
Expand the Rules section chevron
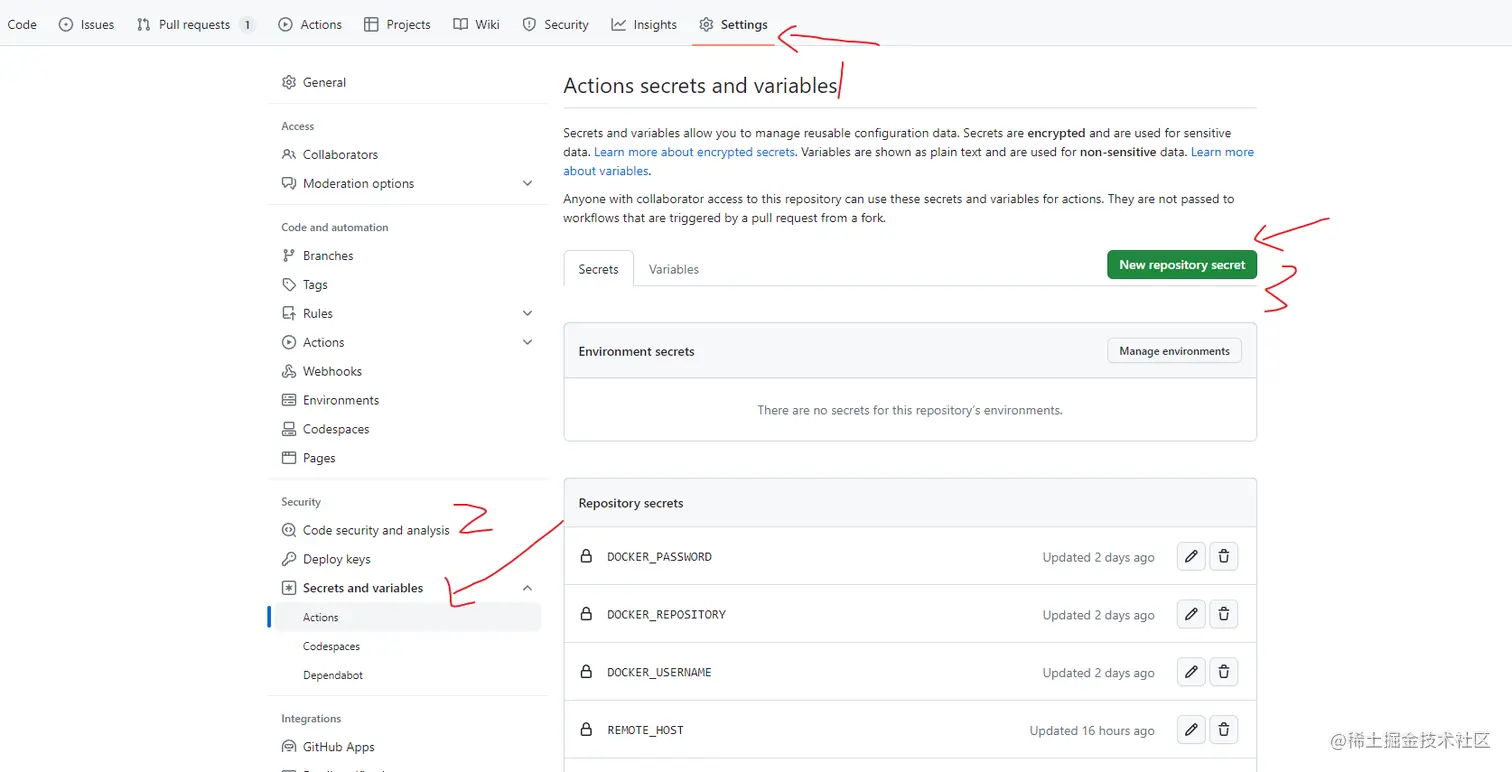[x=528, y=314]
